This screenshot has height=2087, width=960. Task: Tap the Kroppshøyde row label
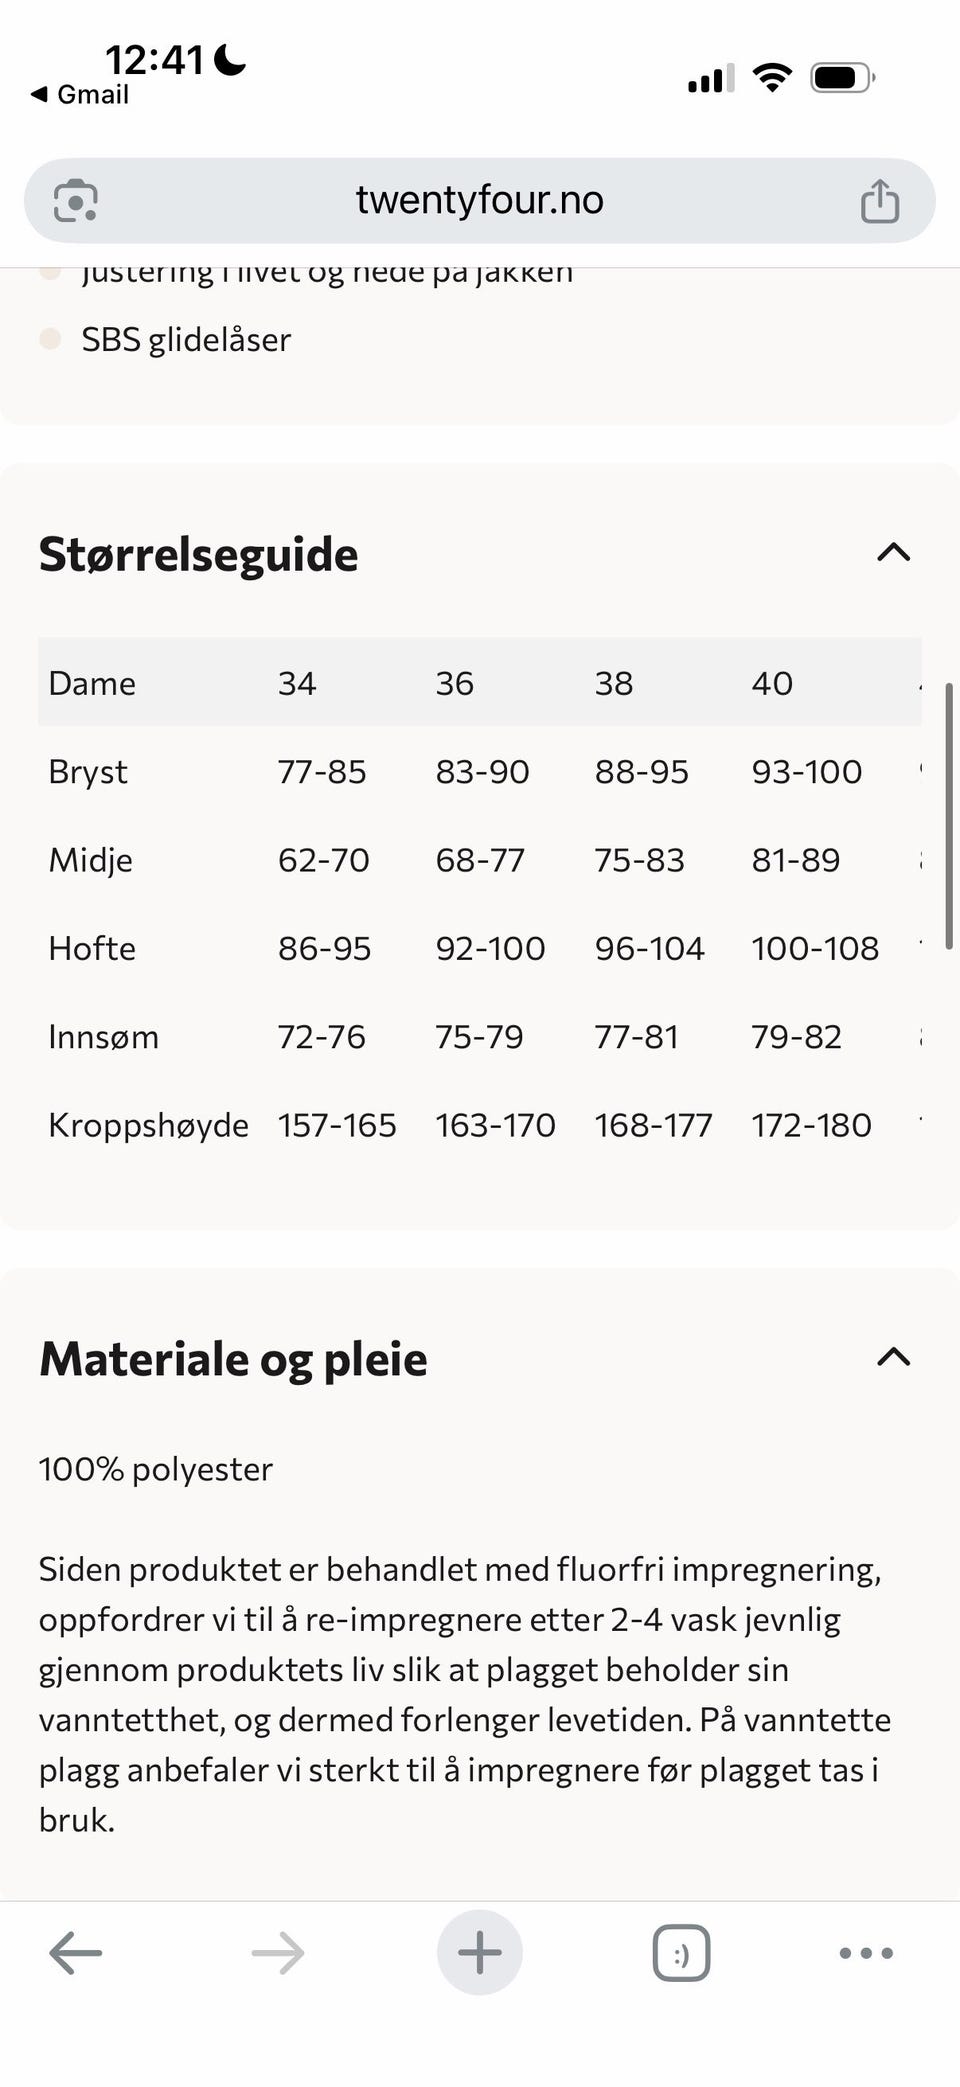tap(148, 1125)
